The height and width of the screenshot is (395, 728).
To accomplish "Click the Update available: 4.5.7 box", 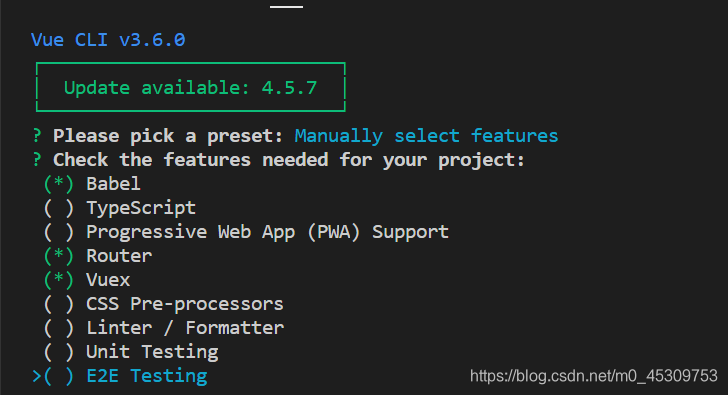I will click(191, 87).
